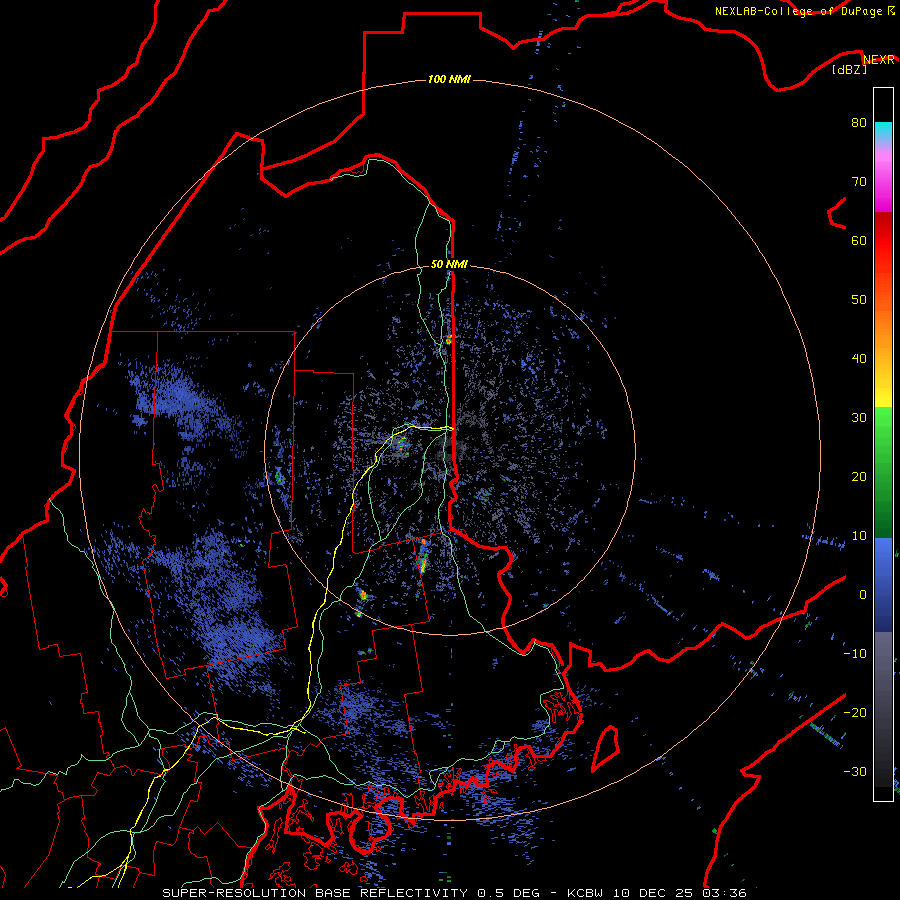The height and width of the screenshot is (900, 900).
Task: Click the SUPER-RESOLUTION BASE REFLECTIVITY caption text
Action: (x=315, y=893)
